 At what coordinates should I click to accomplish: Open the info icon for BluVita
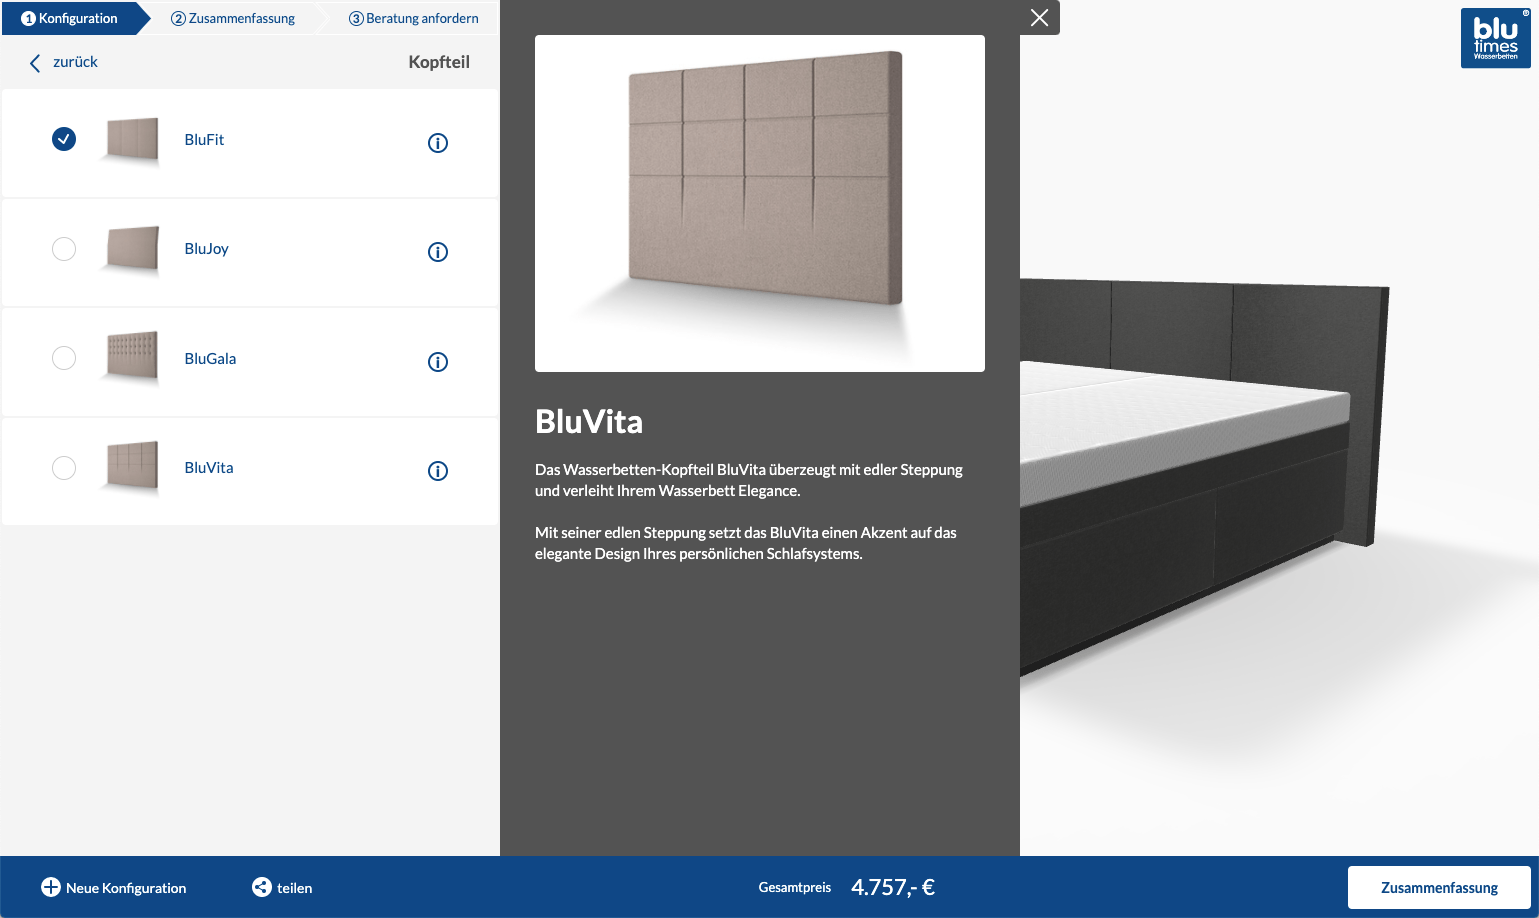pyautogui.click(x=438, y=471)
